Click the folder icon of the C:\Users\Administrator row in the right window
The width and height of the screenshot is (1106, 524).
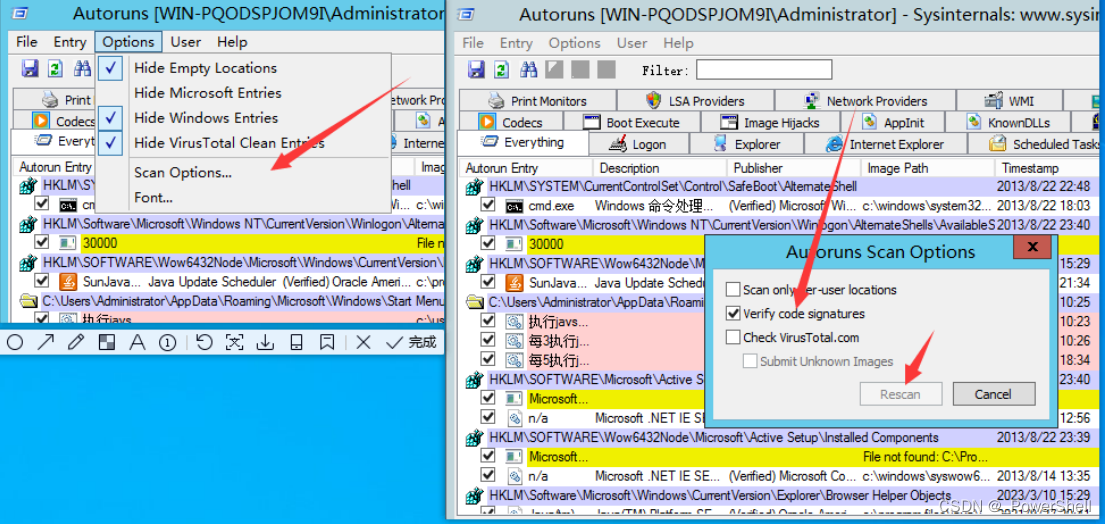tap(475, 302)
